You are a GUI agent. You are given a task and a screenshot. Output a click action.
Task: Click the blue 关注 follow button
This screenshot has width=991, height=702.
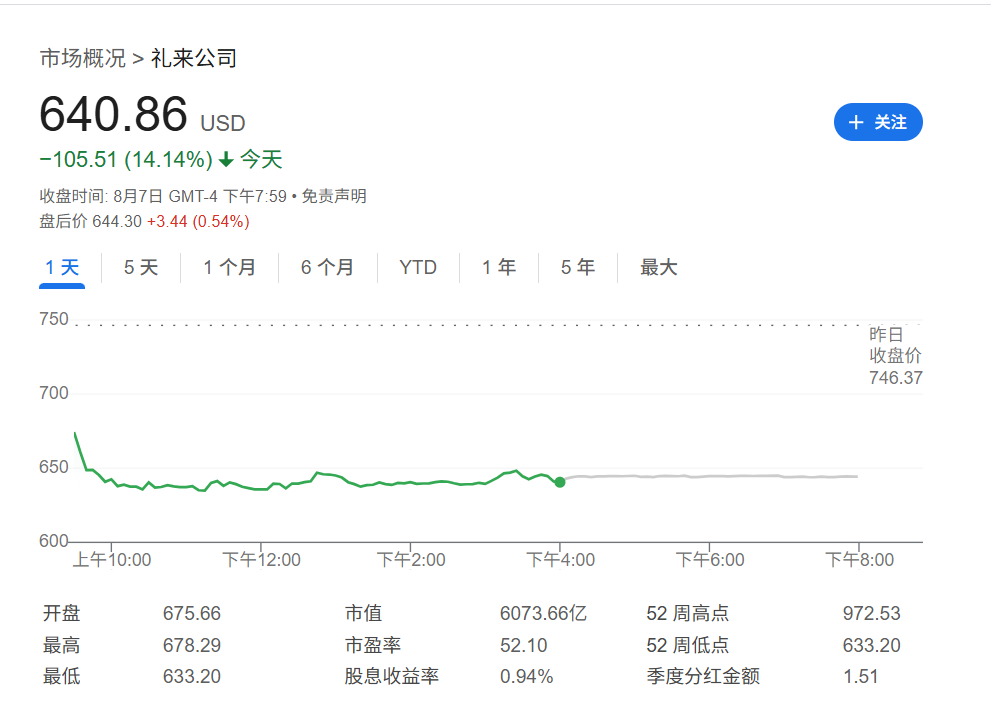click(x=878, y=122)
